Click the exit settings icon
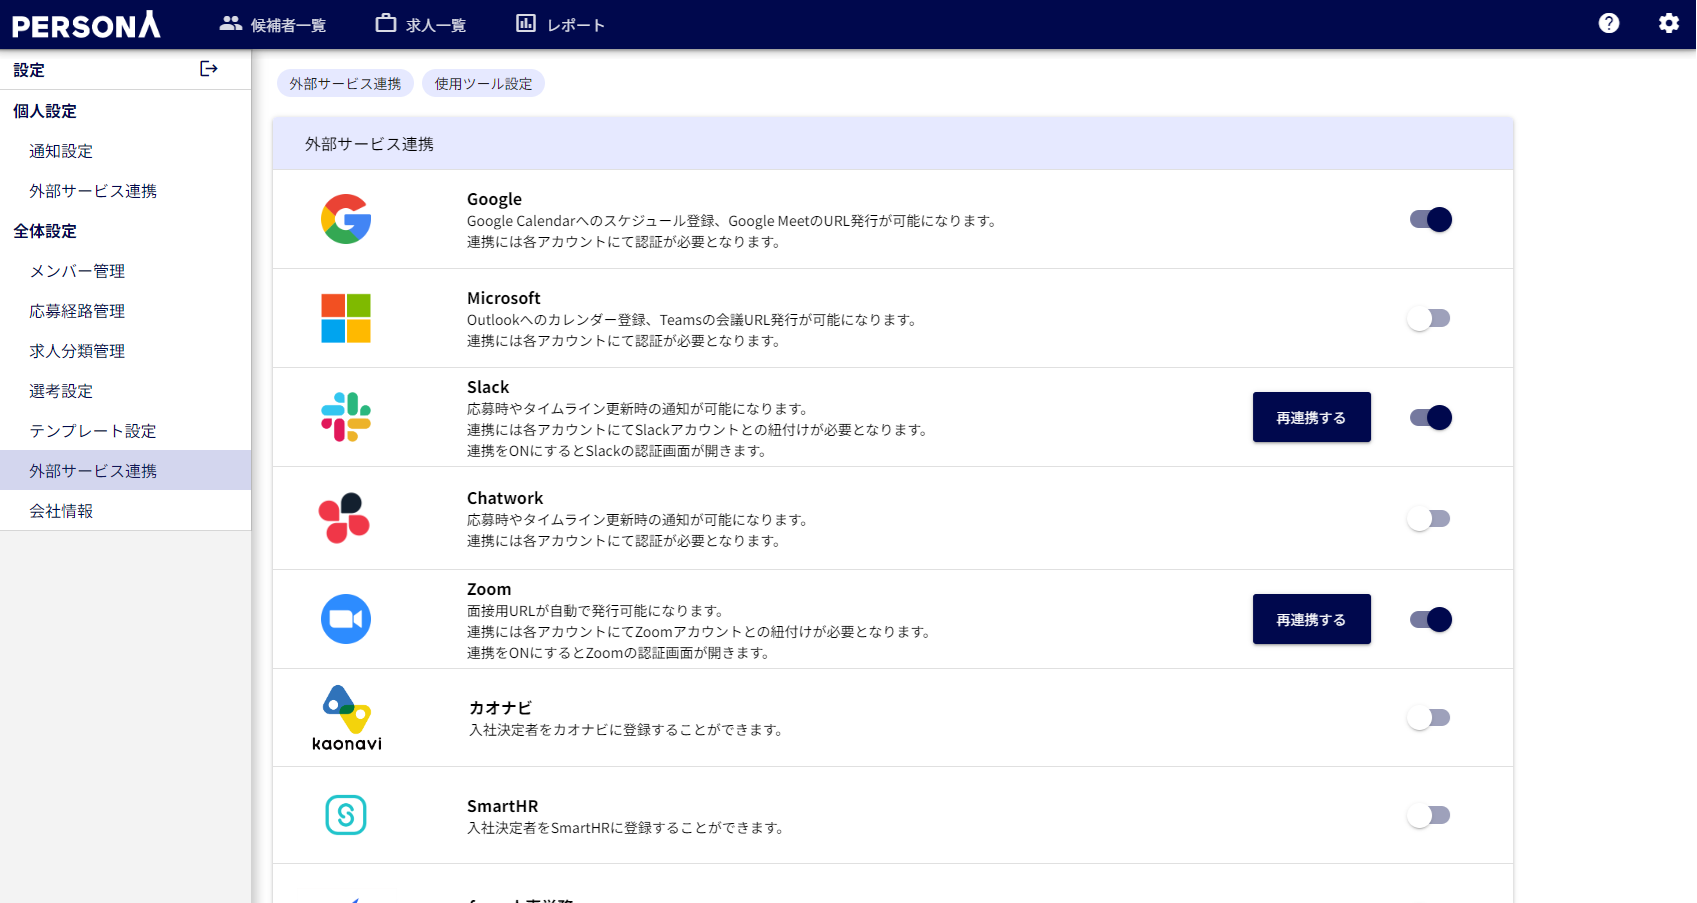The width and height of the screenshot is (1697, 903). click(x=209, y=69)
